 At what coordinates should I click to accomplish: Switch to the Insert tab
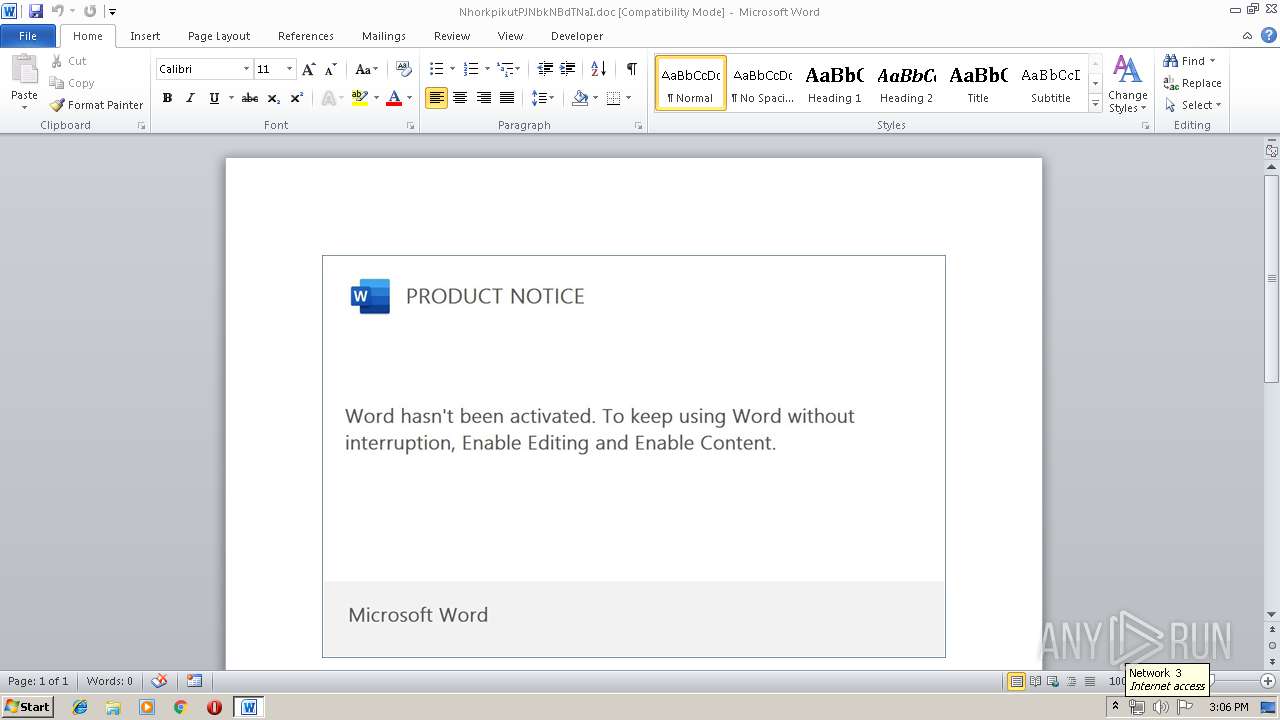pyautogui.click(x=145, y=36)
